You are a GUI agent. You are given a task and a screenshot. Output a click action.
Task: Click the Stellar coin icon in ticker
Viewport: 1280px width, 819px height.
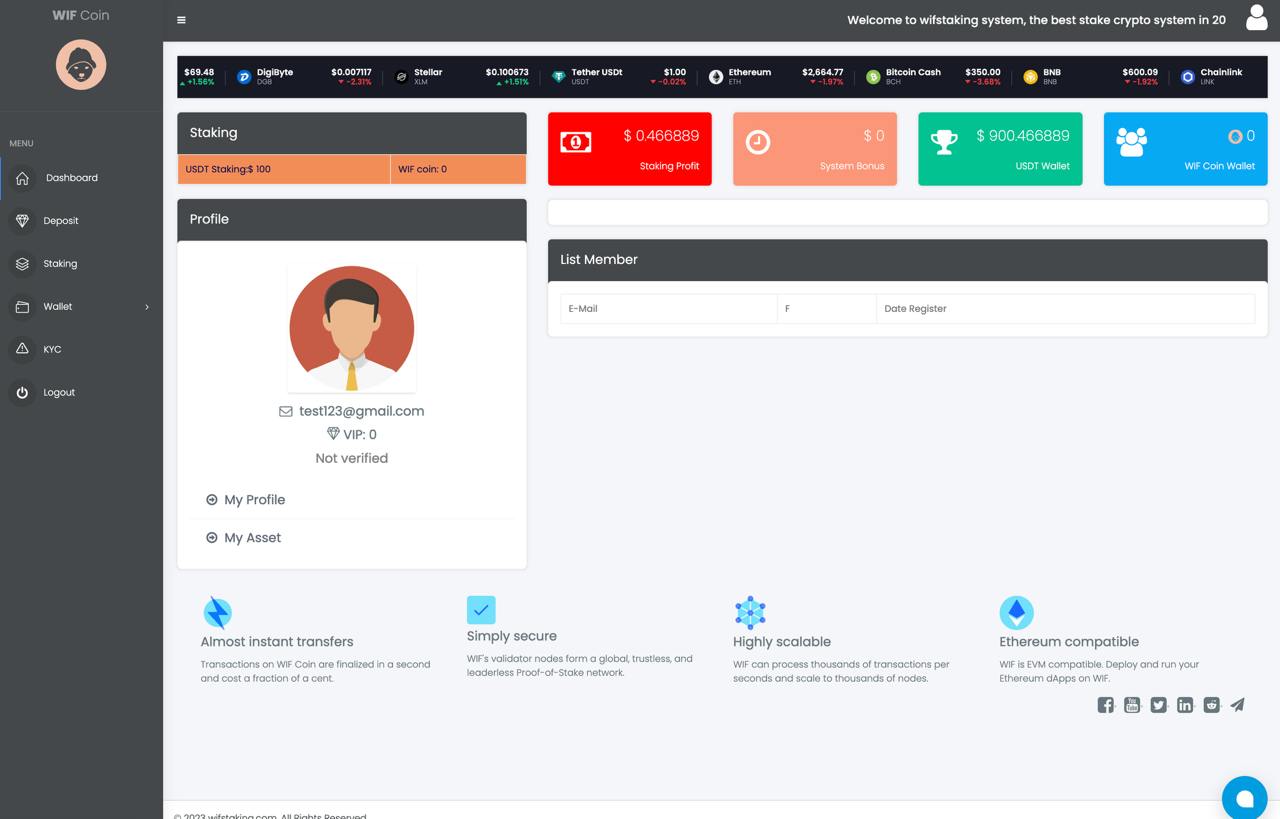pos(401,77)
